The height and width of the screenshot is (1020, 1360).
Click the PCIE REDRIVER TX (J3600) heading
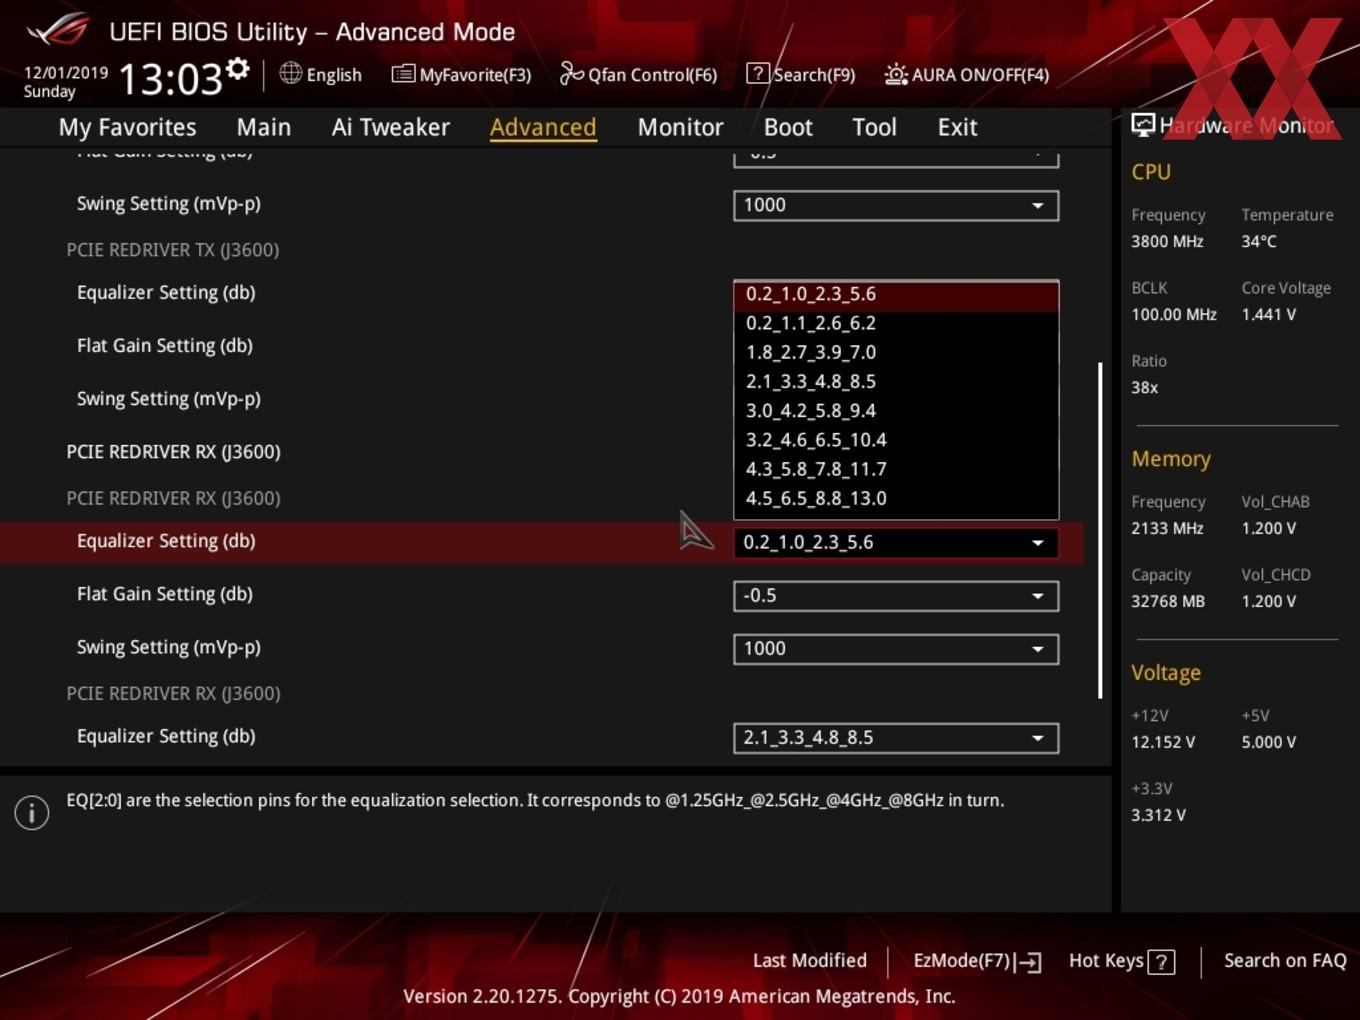point(173,250)
